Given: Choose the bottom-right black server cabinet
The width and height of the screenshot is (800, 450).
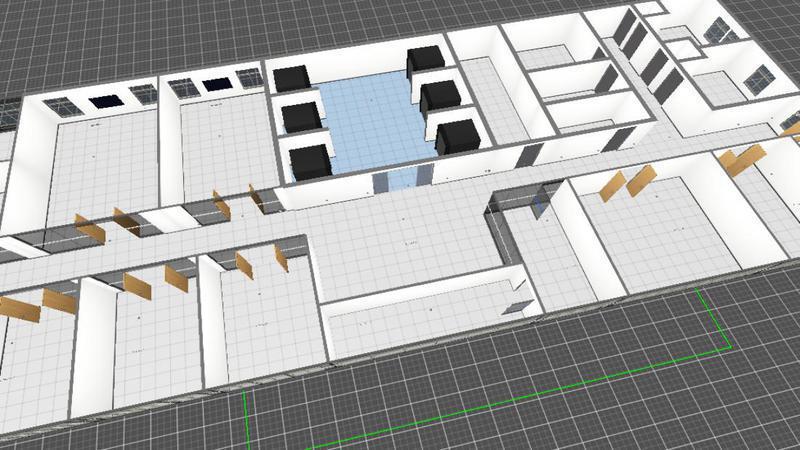Looking at the screenshot, I should point(455,135).
